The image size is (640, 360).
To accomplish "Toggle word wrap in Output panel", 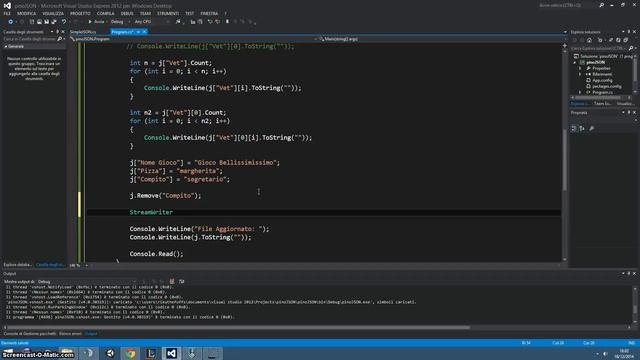I will [x=182, y=282].
